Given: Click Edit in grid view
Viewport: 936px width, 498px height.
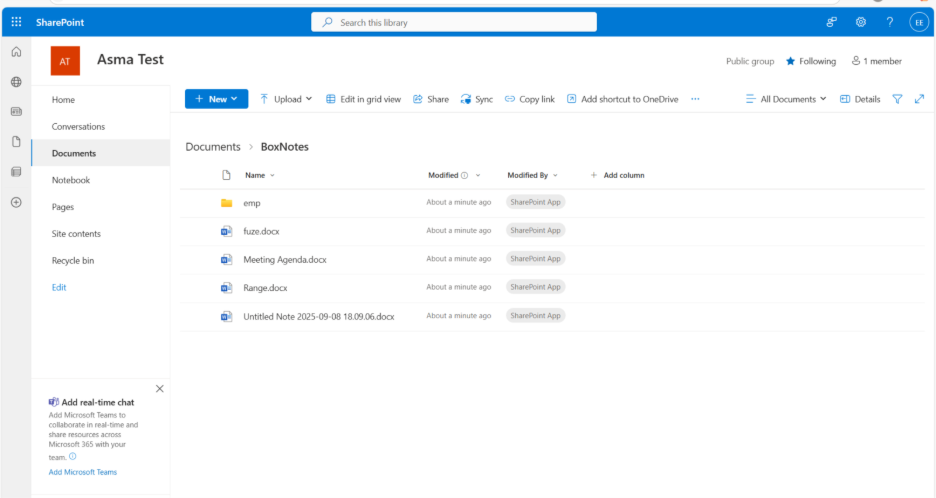Looking at the screenshot, I should [x=363, y=99].
